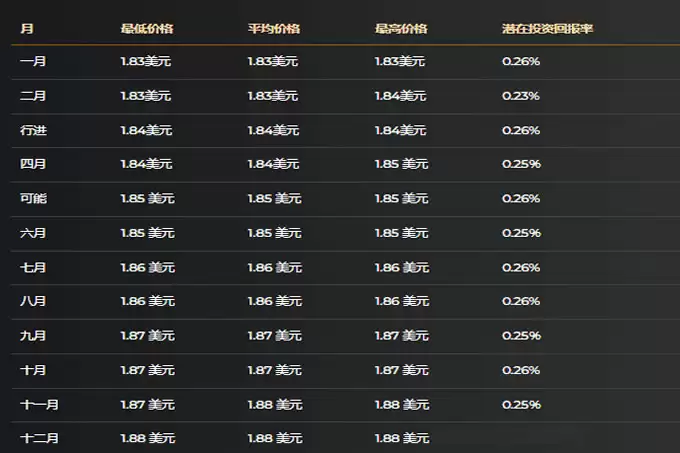
Task: Click the 潜在投资回报率 column header
Action: point(547,29)
